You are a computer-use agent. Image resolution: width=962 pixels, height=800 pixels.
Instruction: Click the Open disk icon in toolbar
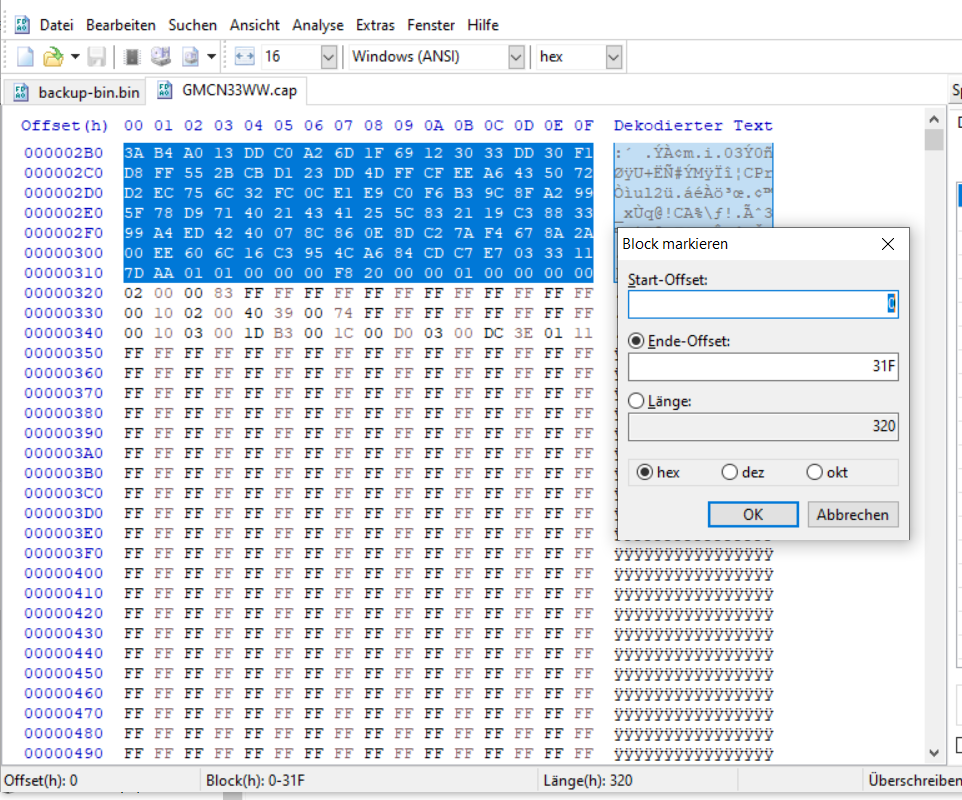(x=161, y=57)
